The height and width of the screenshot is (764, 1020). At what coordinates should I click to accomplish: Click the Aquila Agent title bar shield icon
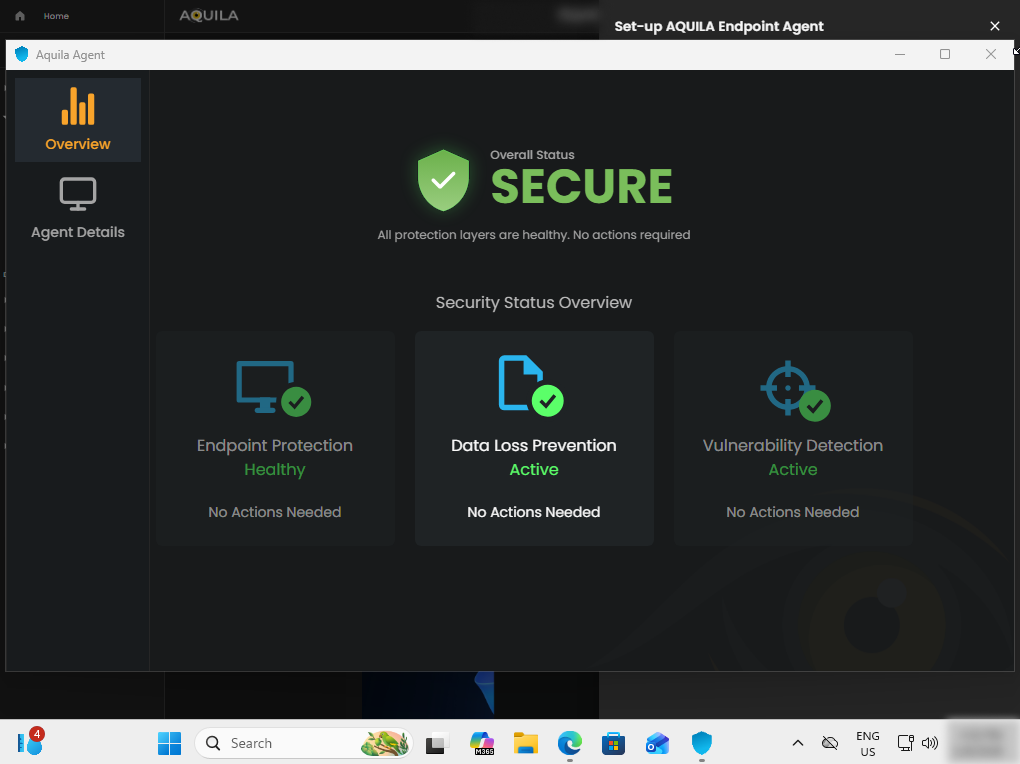tap(22, 55)
